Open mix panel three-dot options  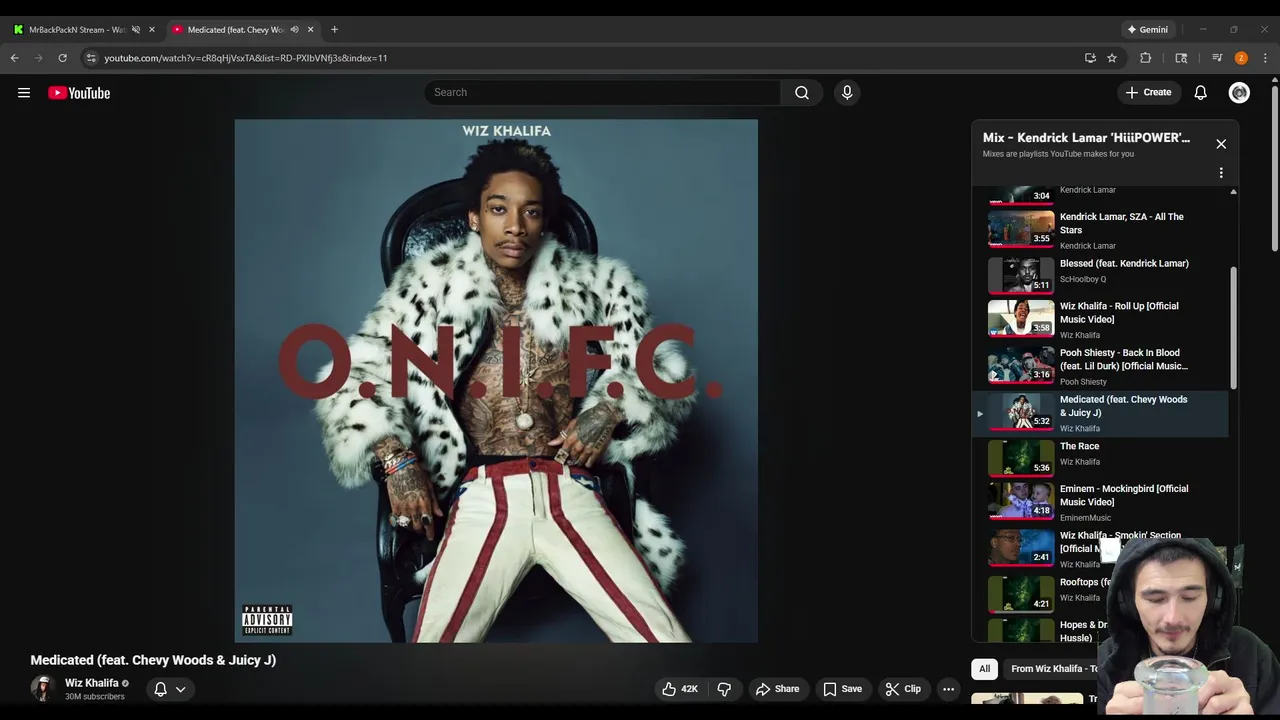(x=1221, y=173)
